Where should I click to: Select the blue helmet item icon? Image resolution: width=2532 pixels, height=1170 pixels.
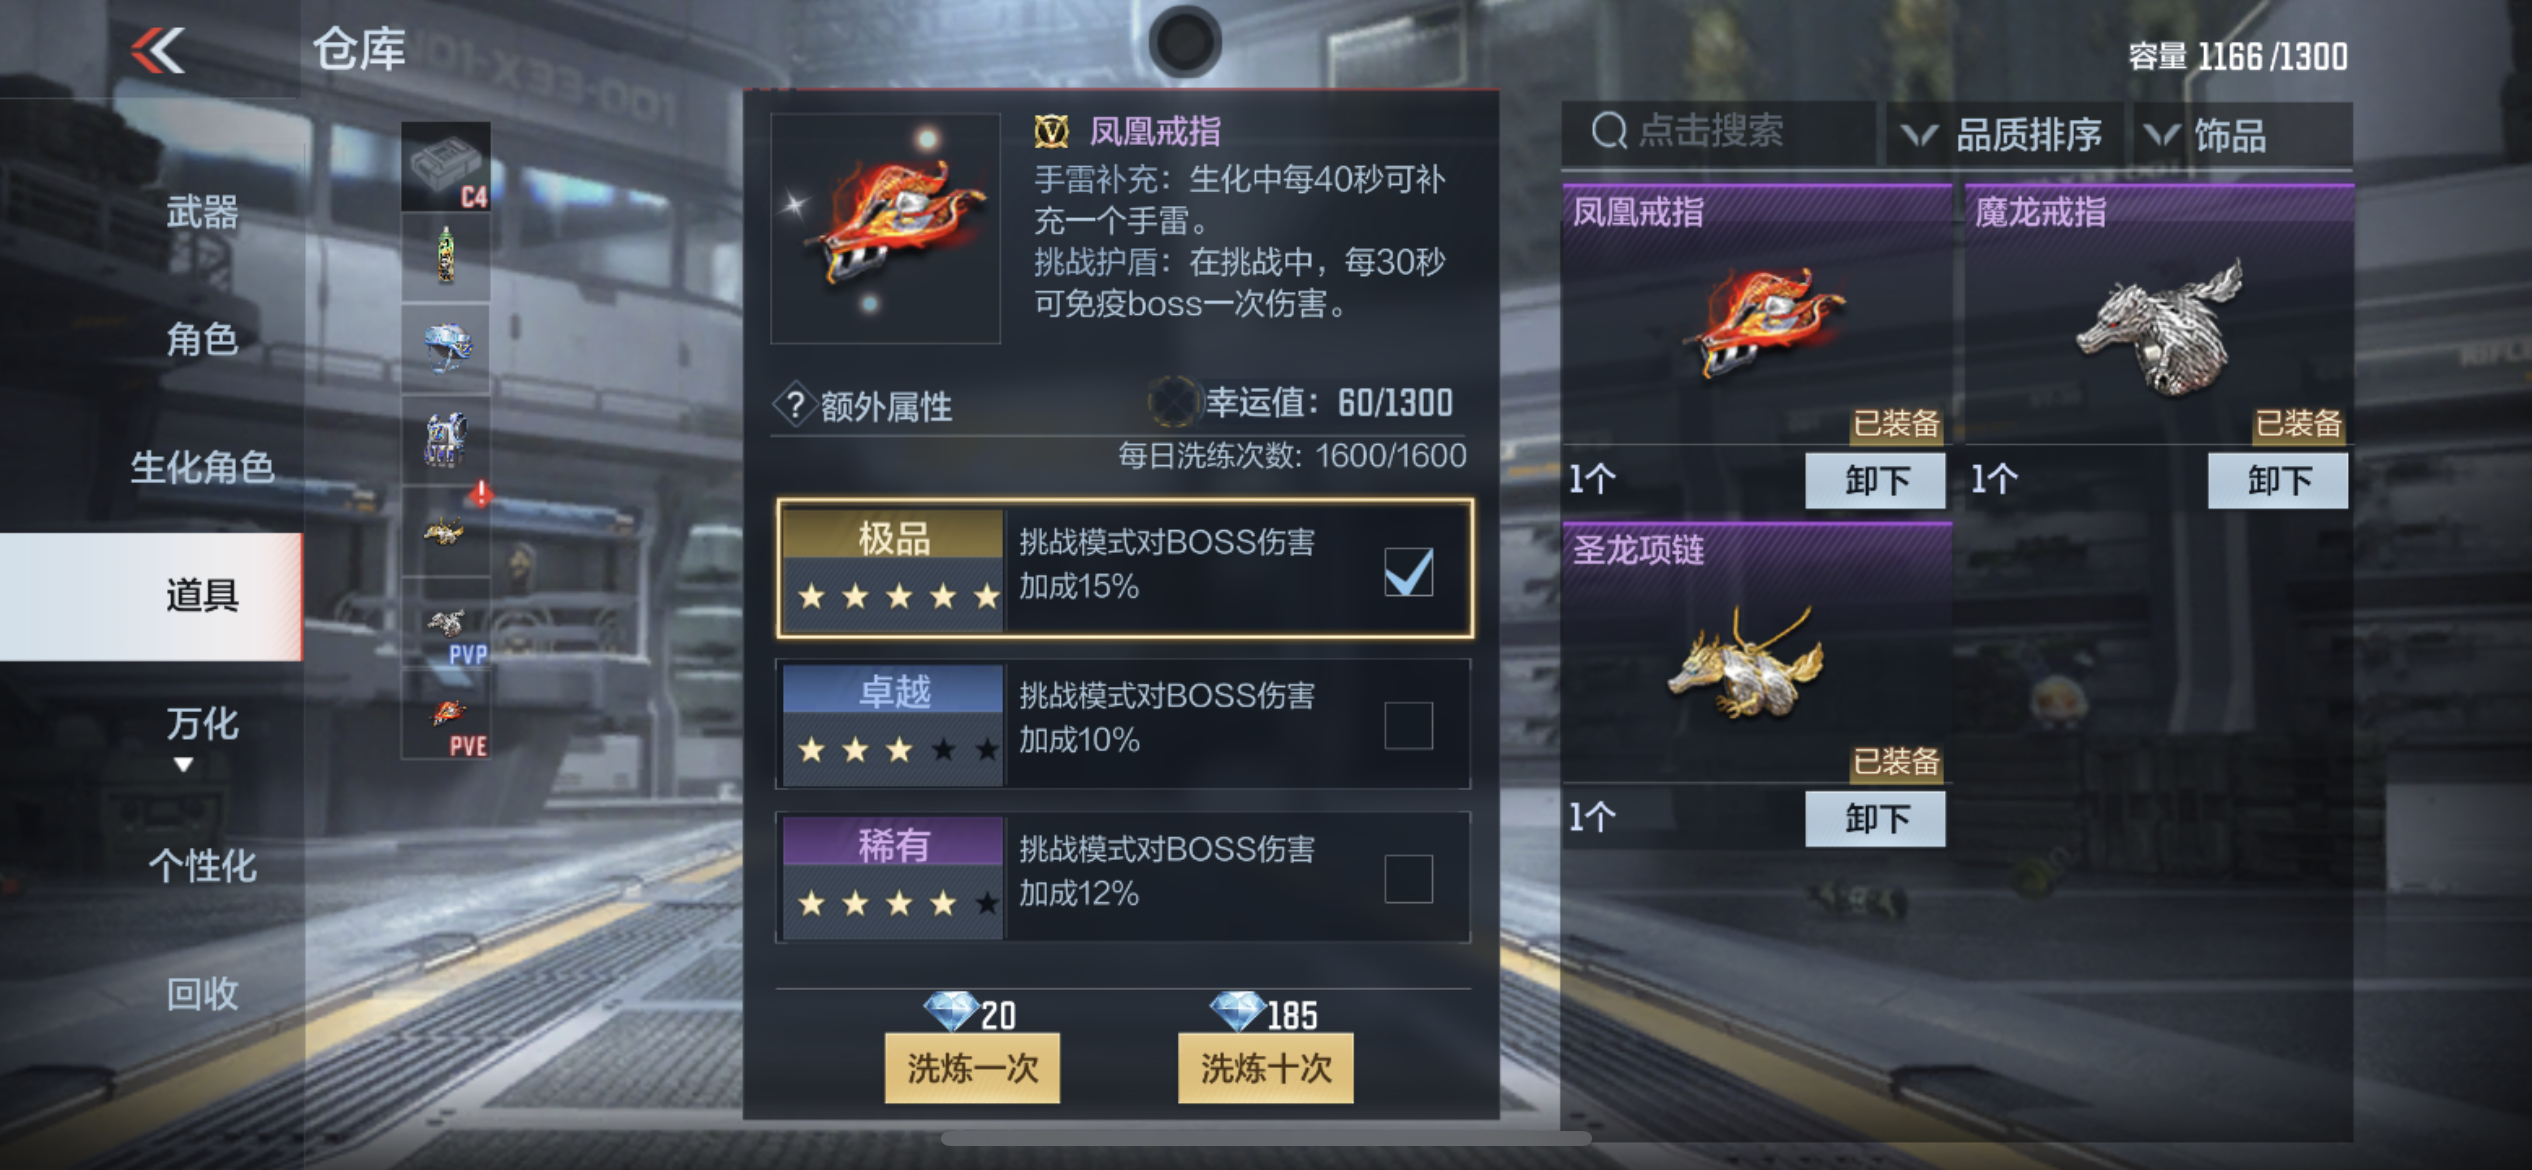click(446, 348)
